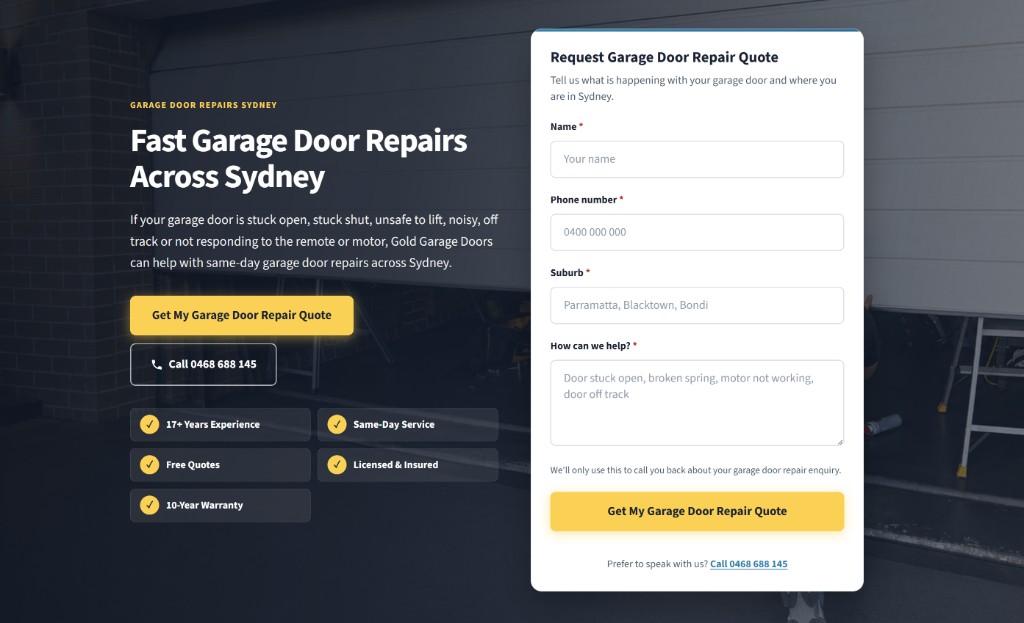
Task: Select the 17+ Years Experience badge
Action: (x=220, y=424)
